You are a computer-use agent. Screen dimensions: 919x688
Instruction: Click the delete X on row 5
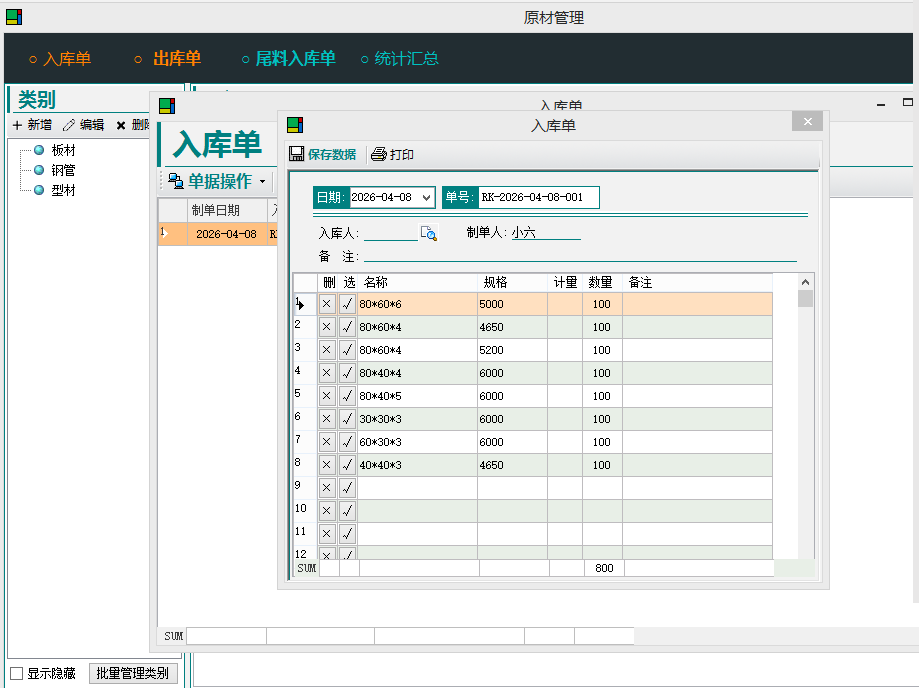[x=327, y=396]
